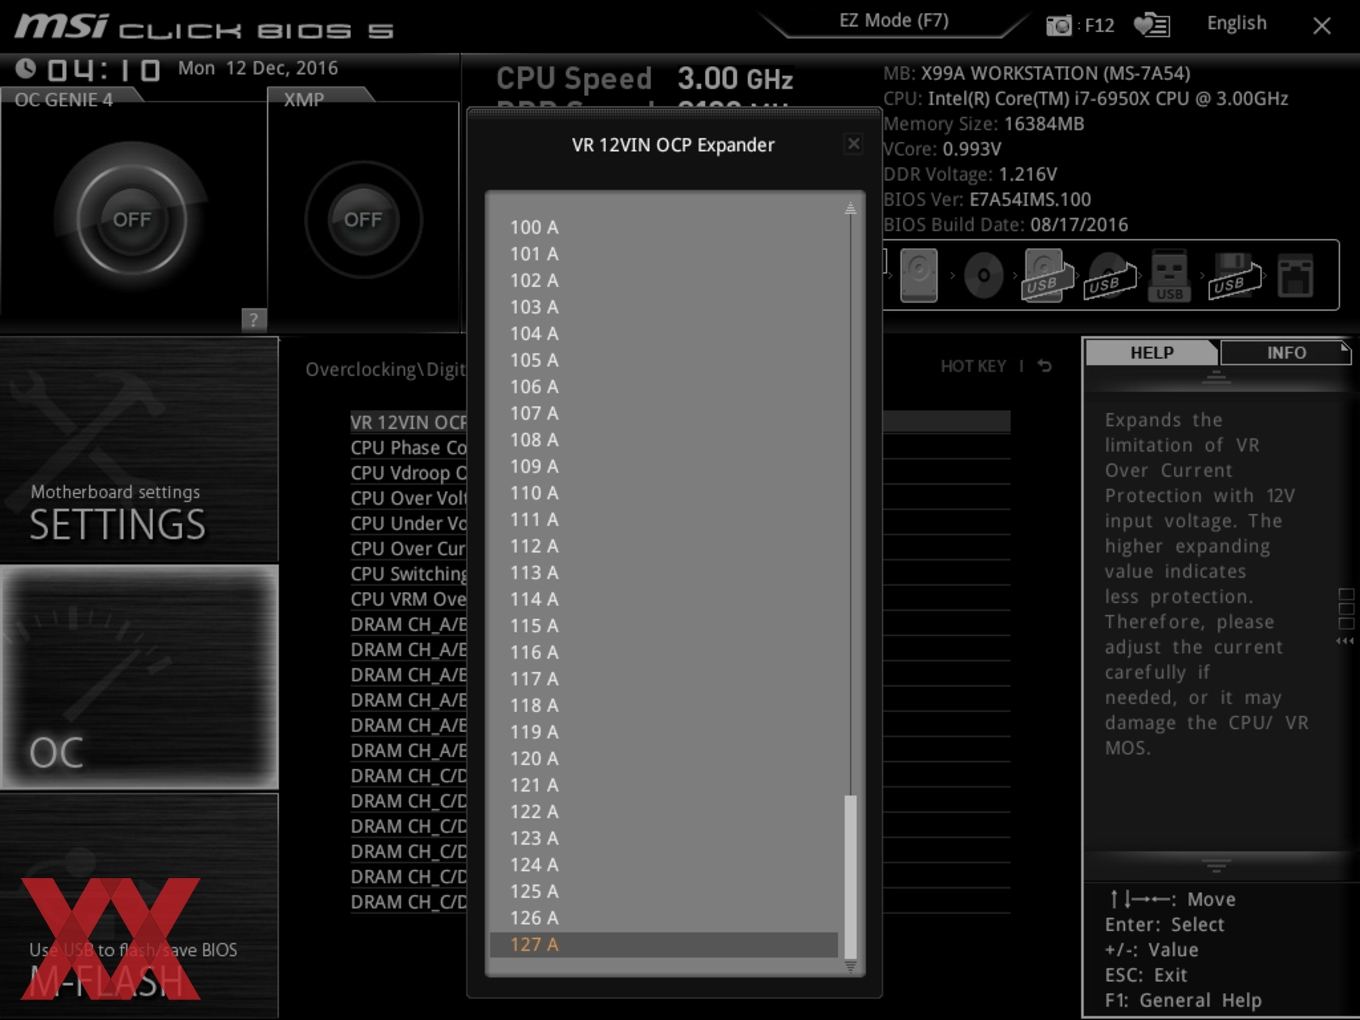Choose 104 A from the list
This screenshot has height=1020, width=1360.
(664, 334)
